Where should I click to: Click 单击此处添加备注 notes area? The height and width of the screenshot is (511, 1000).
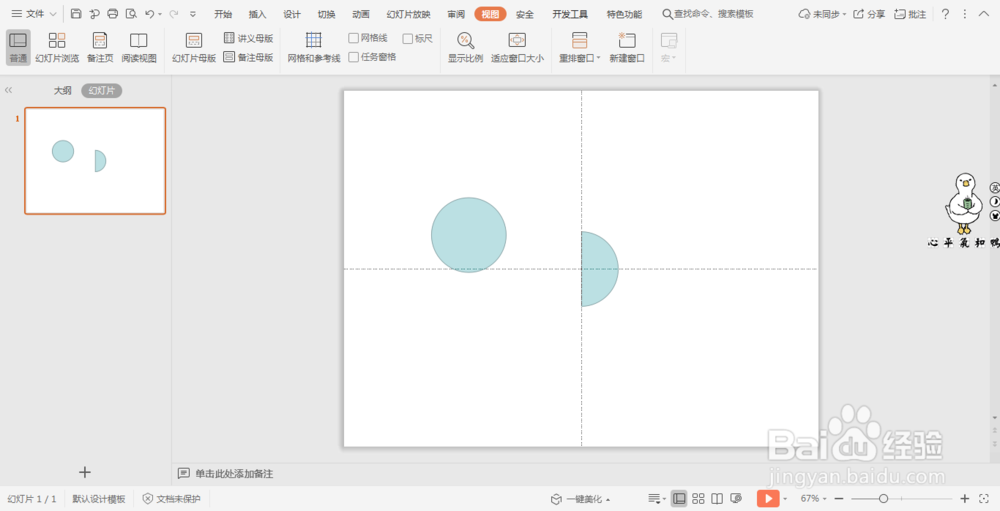tap(234, 473)
